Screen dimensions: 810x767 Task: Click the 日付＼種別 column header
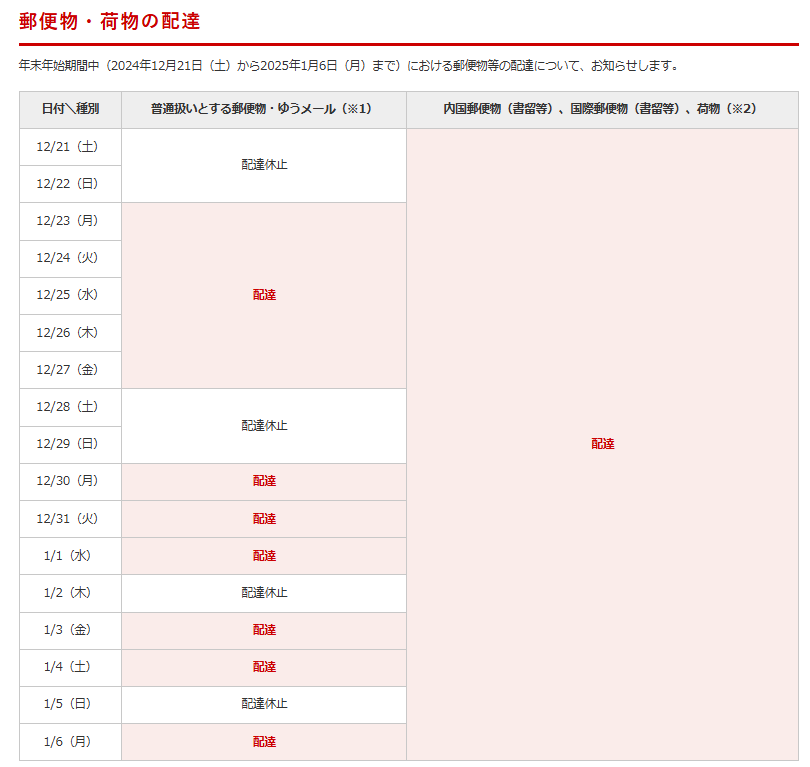[70, 109]
